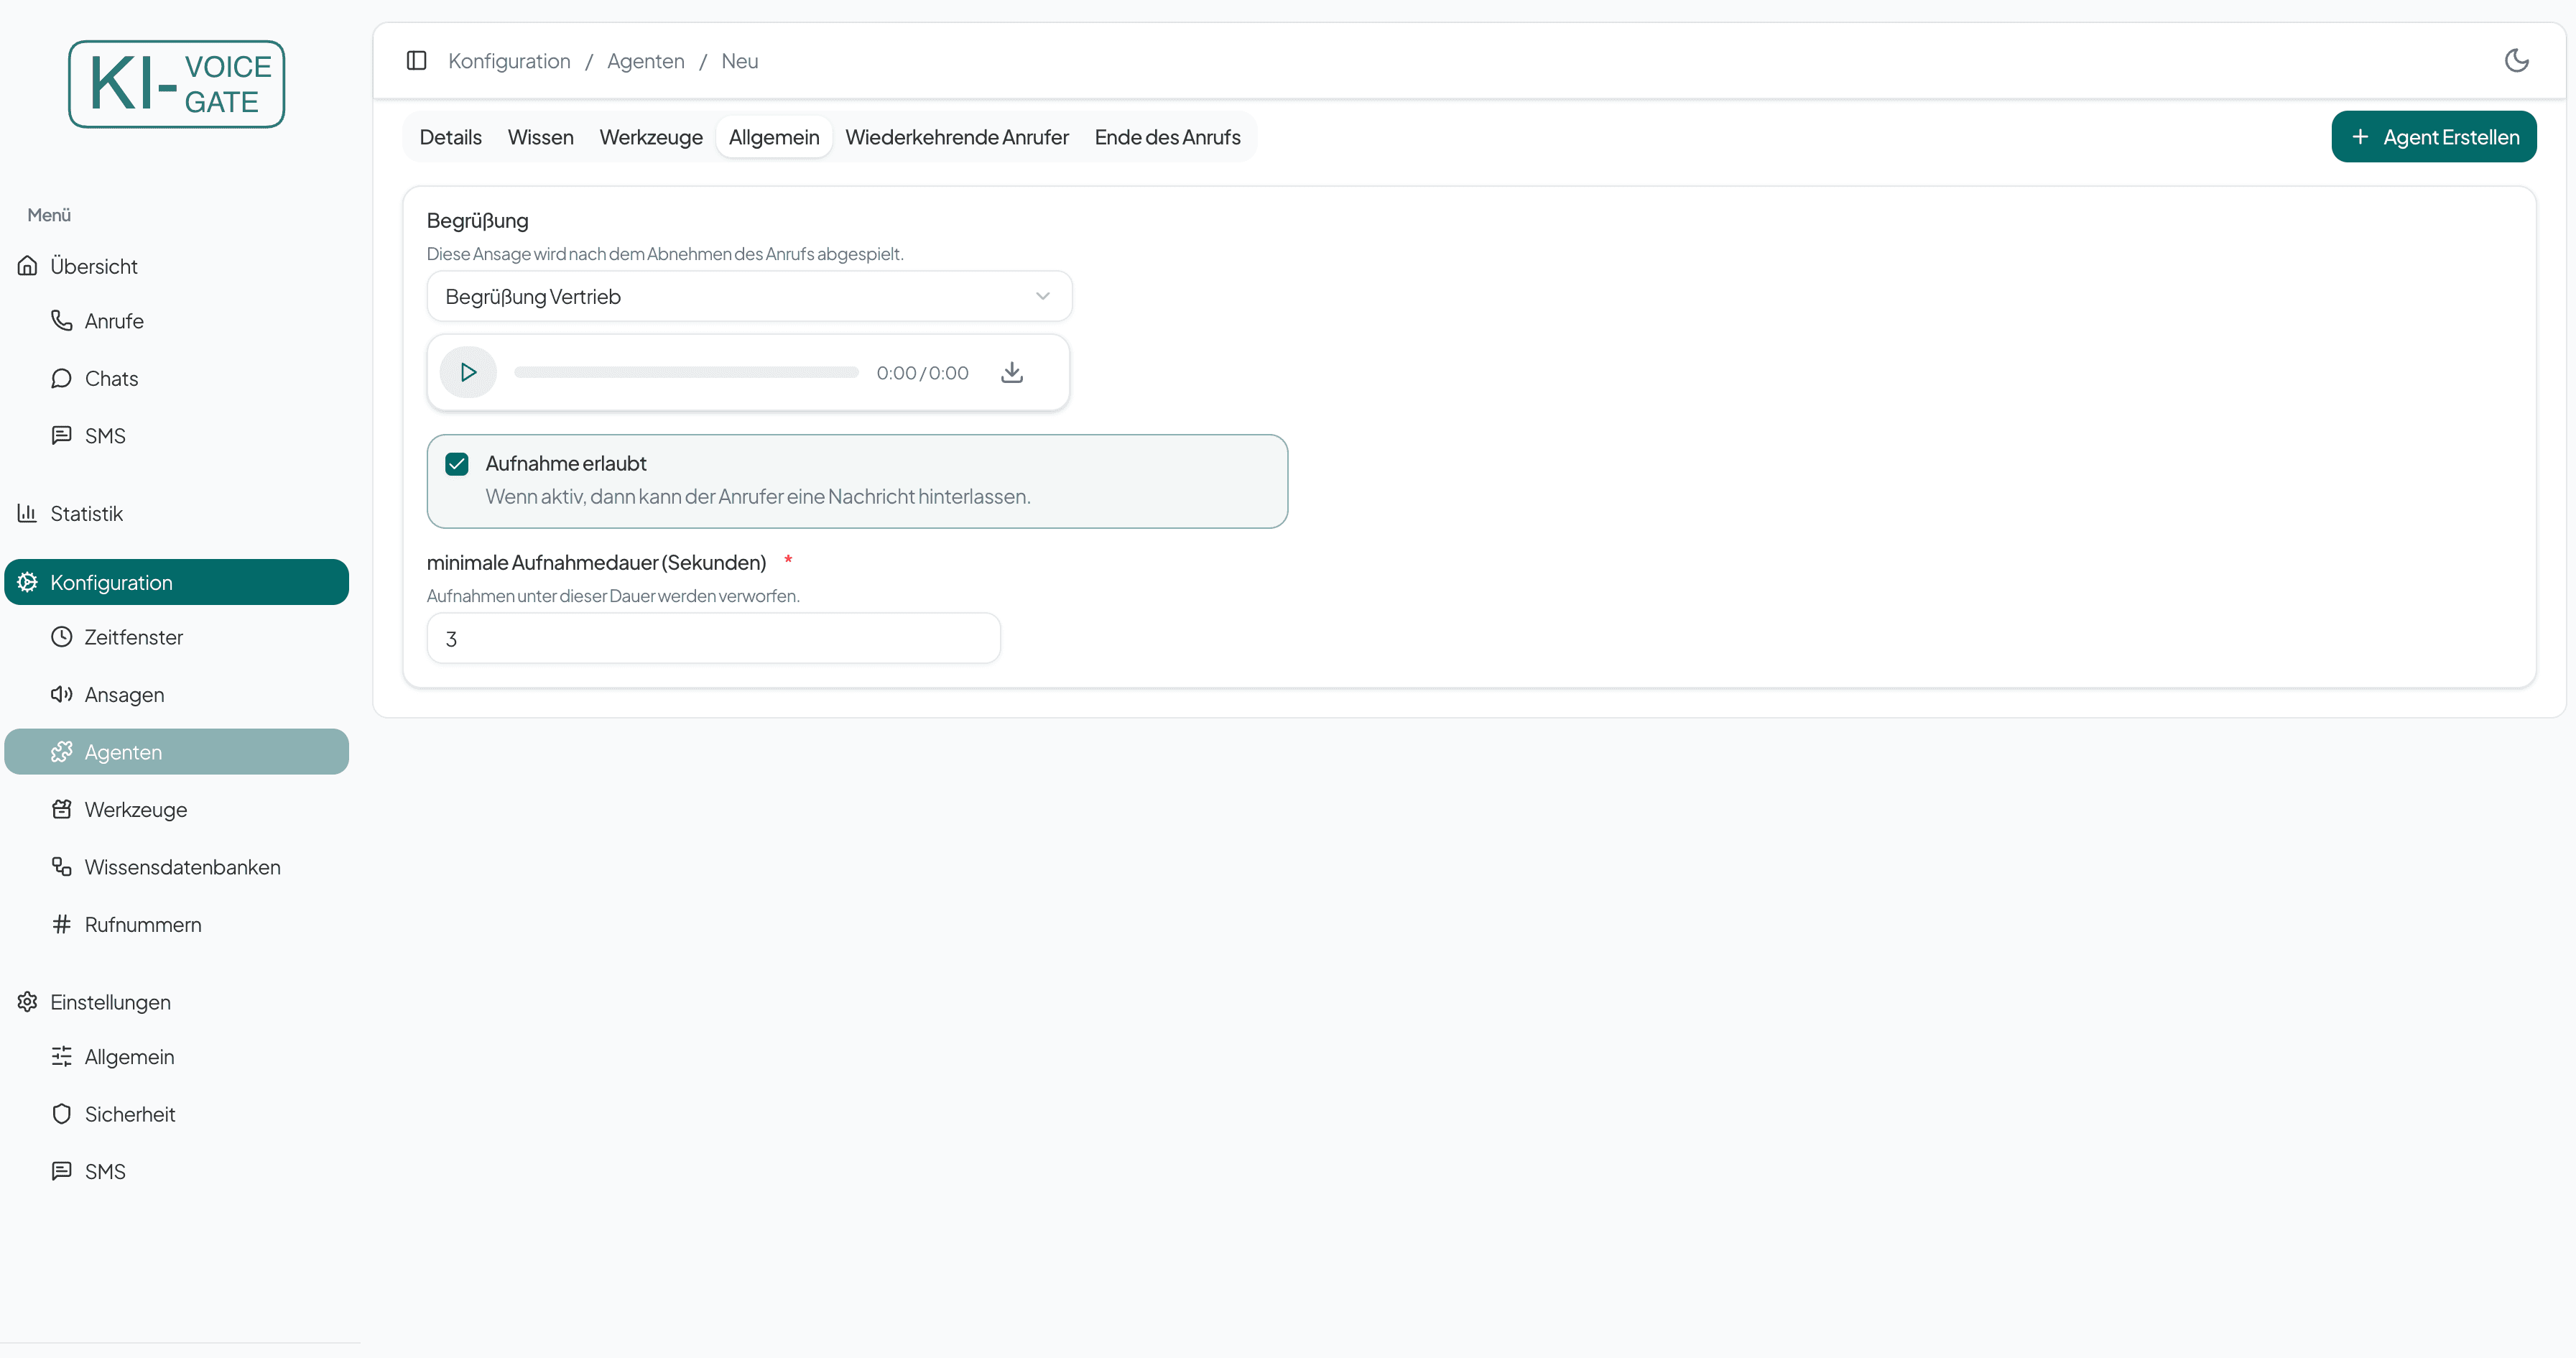Viewport: 2576px width, 1358px height.
Task: Open Anrufe phone icon in sidebar
Action: point(62,321)
